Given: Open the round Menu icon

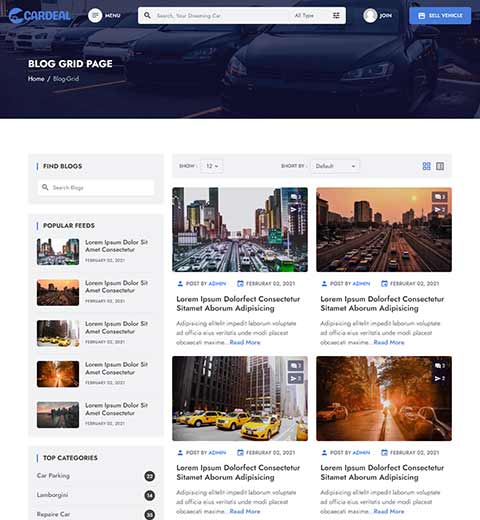Looking at the screenshot, I should point(95,15).
